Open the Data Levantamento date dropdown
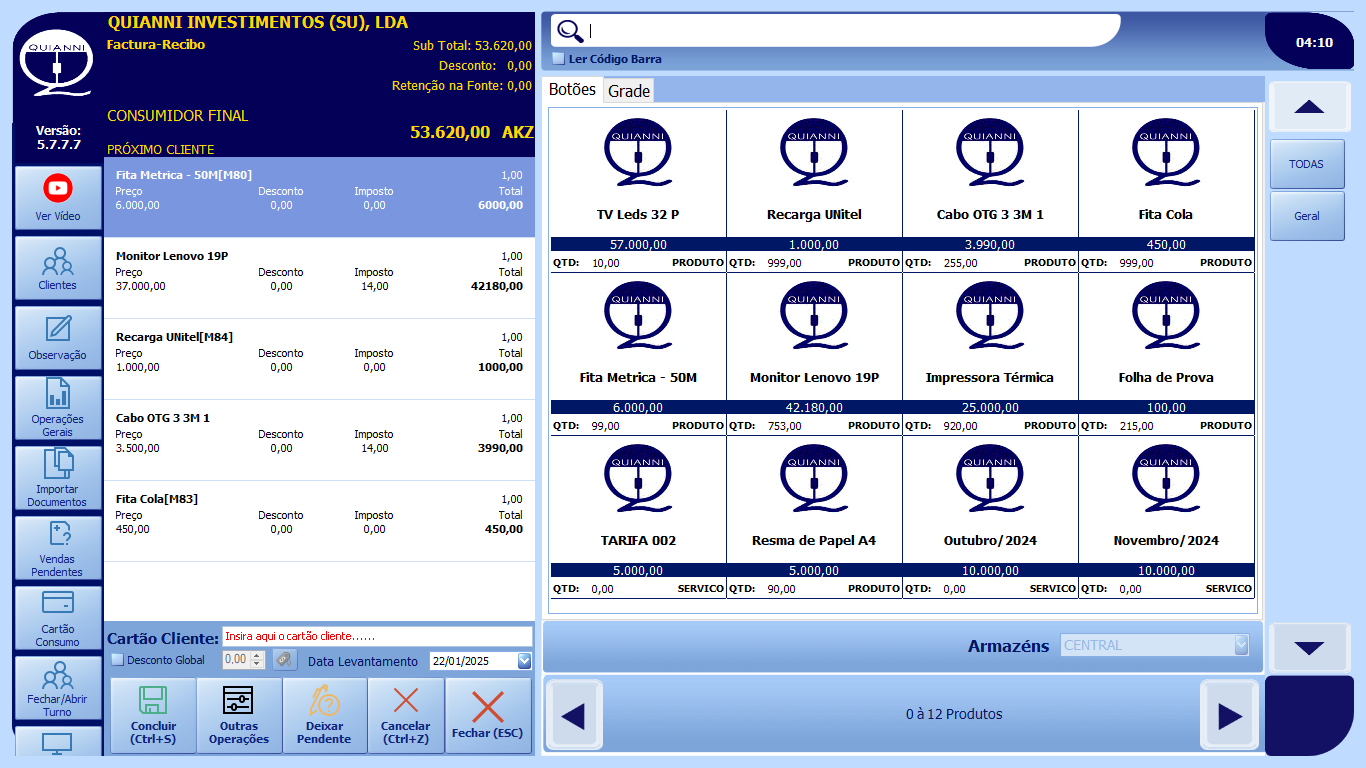 click(525, 661)
